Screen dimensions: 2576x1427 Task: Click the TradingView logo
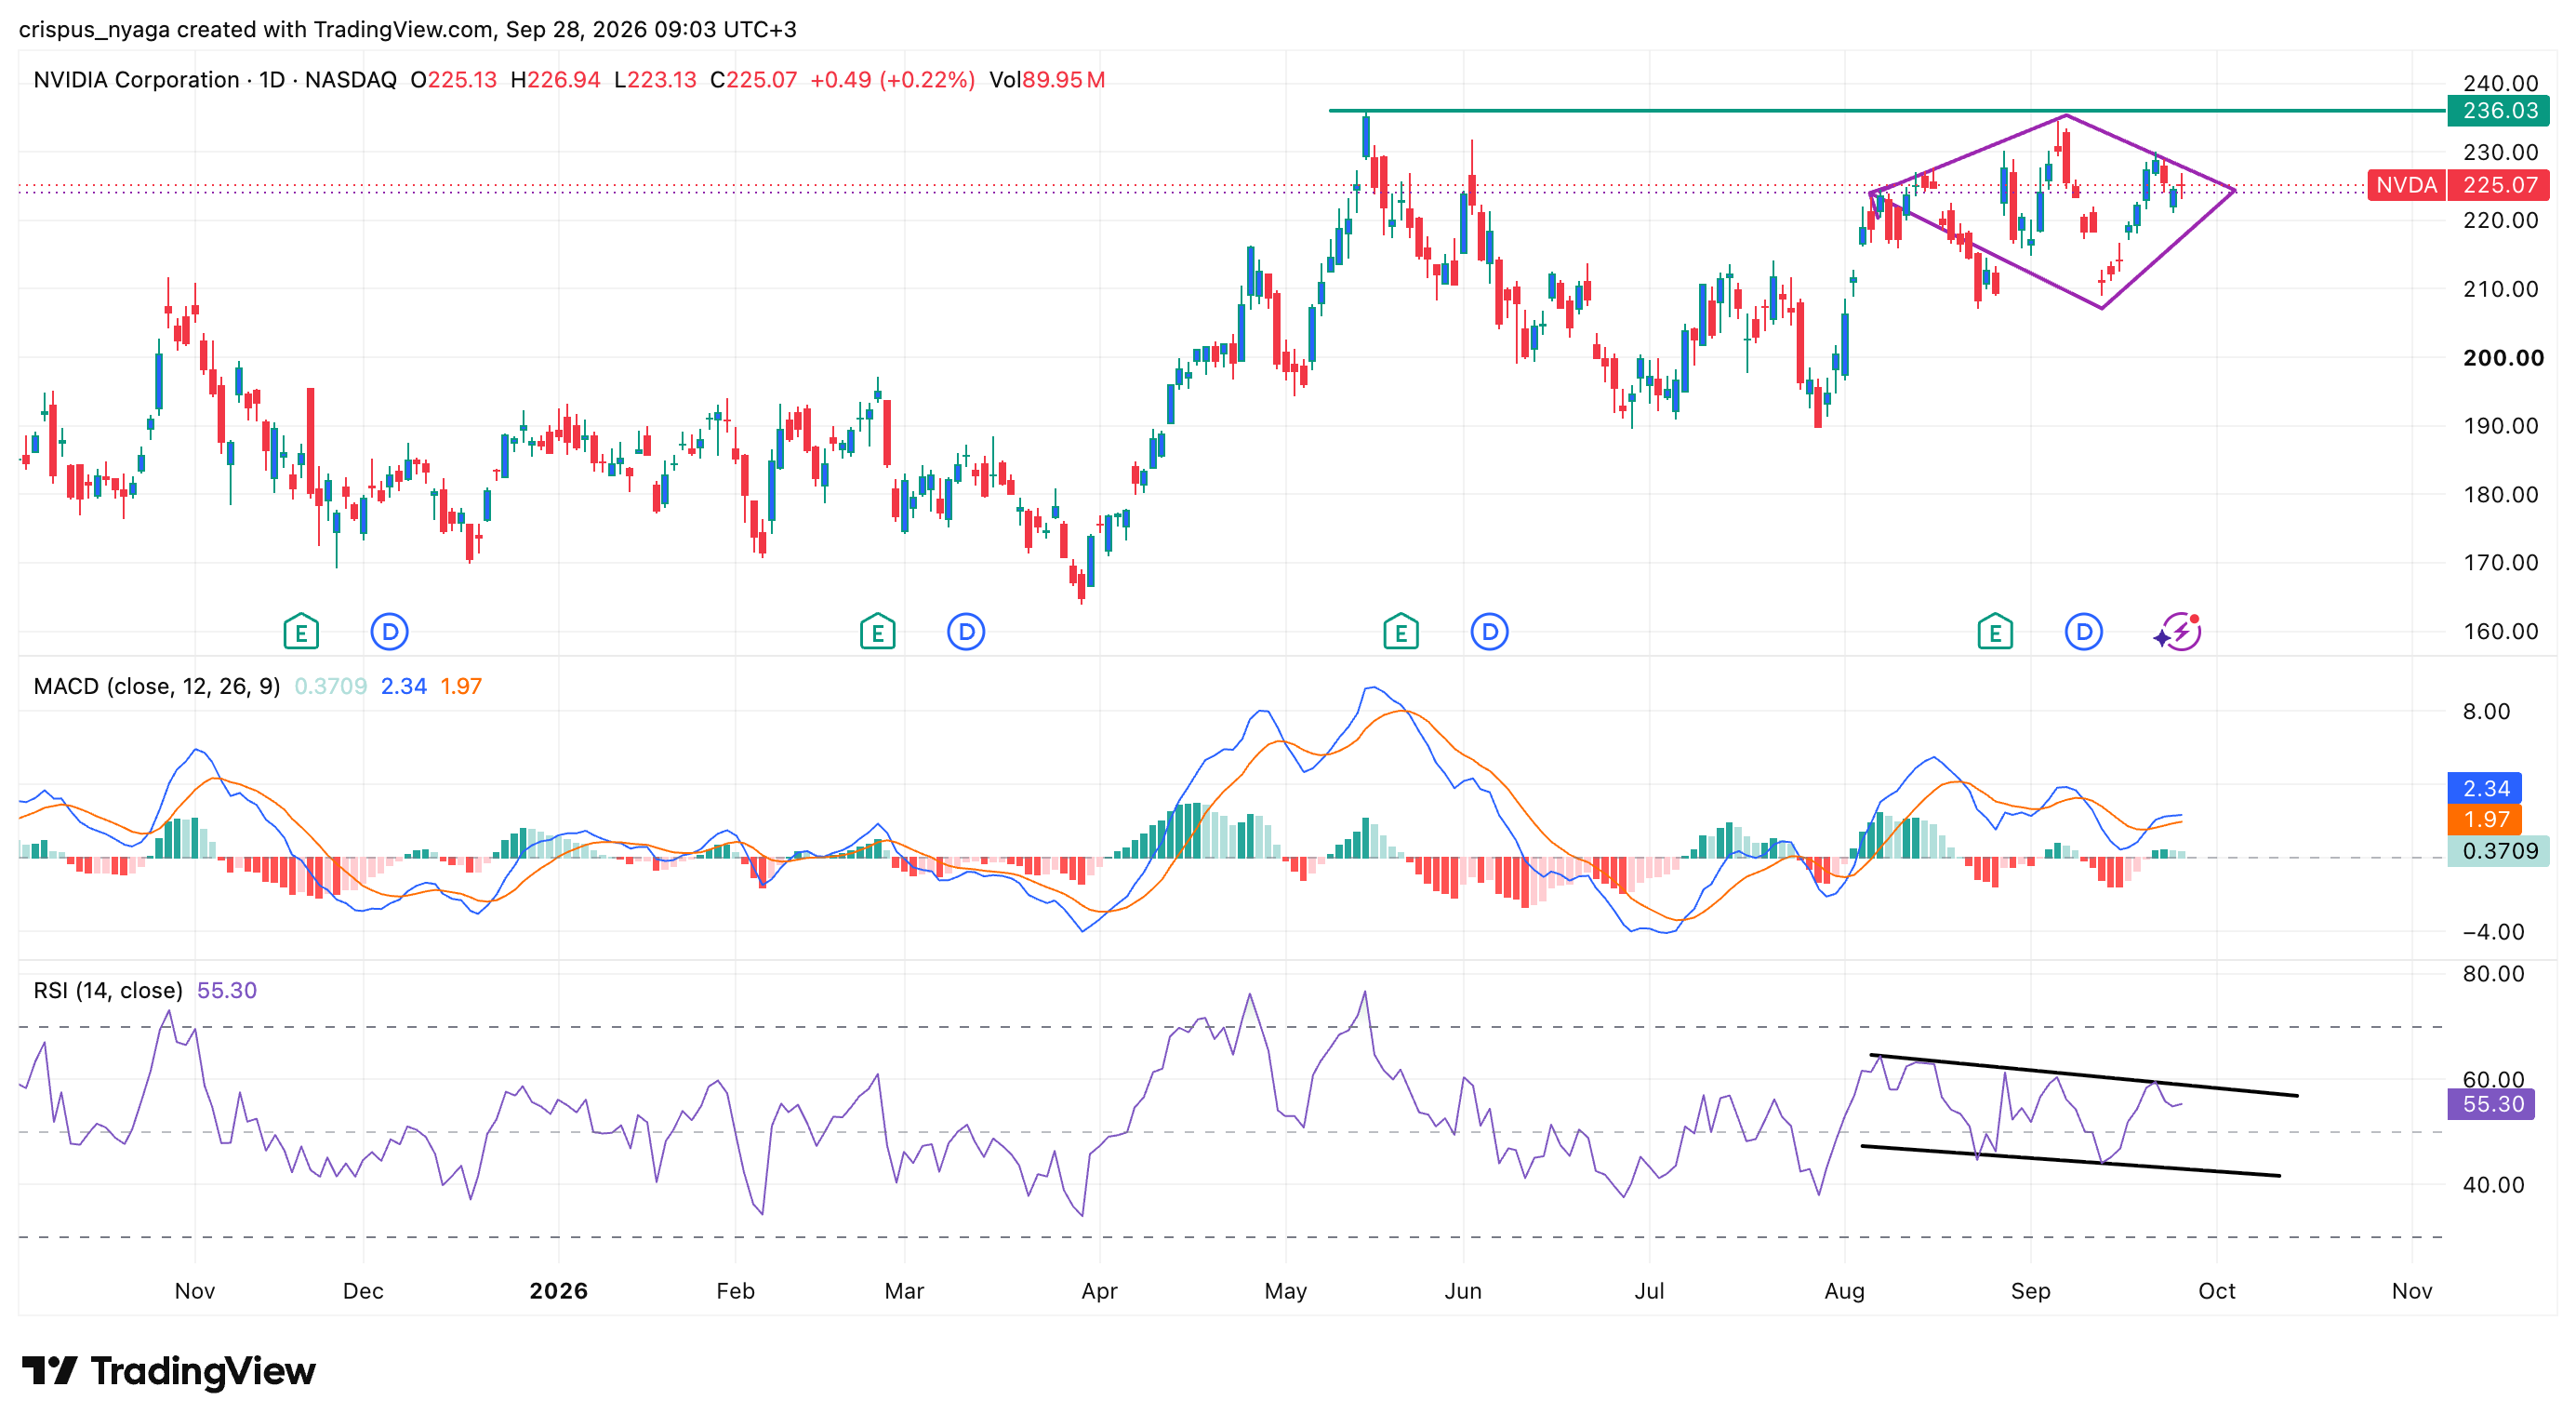coord(169,1371)
